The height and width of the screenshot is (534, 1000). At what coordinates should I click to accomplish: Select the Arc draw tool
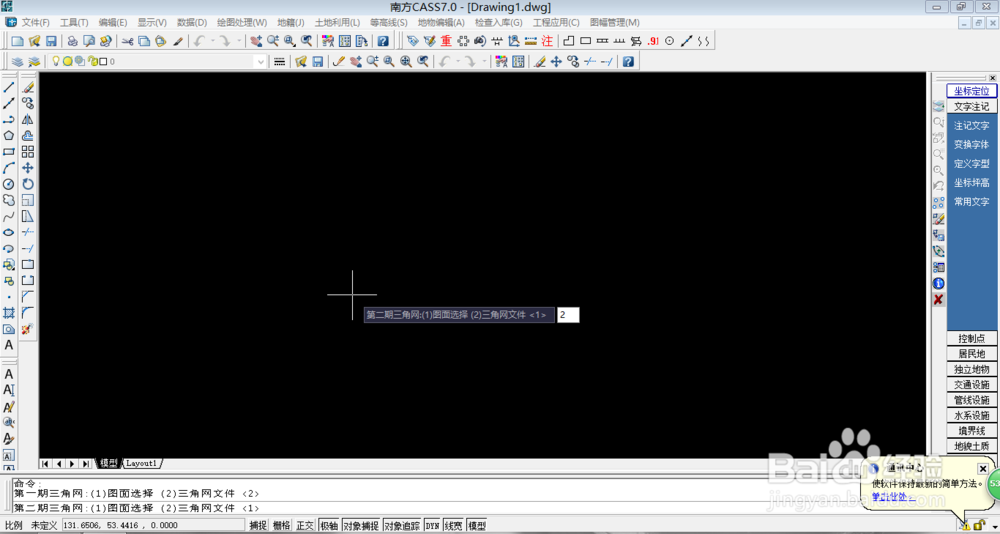pos(9,168)
